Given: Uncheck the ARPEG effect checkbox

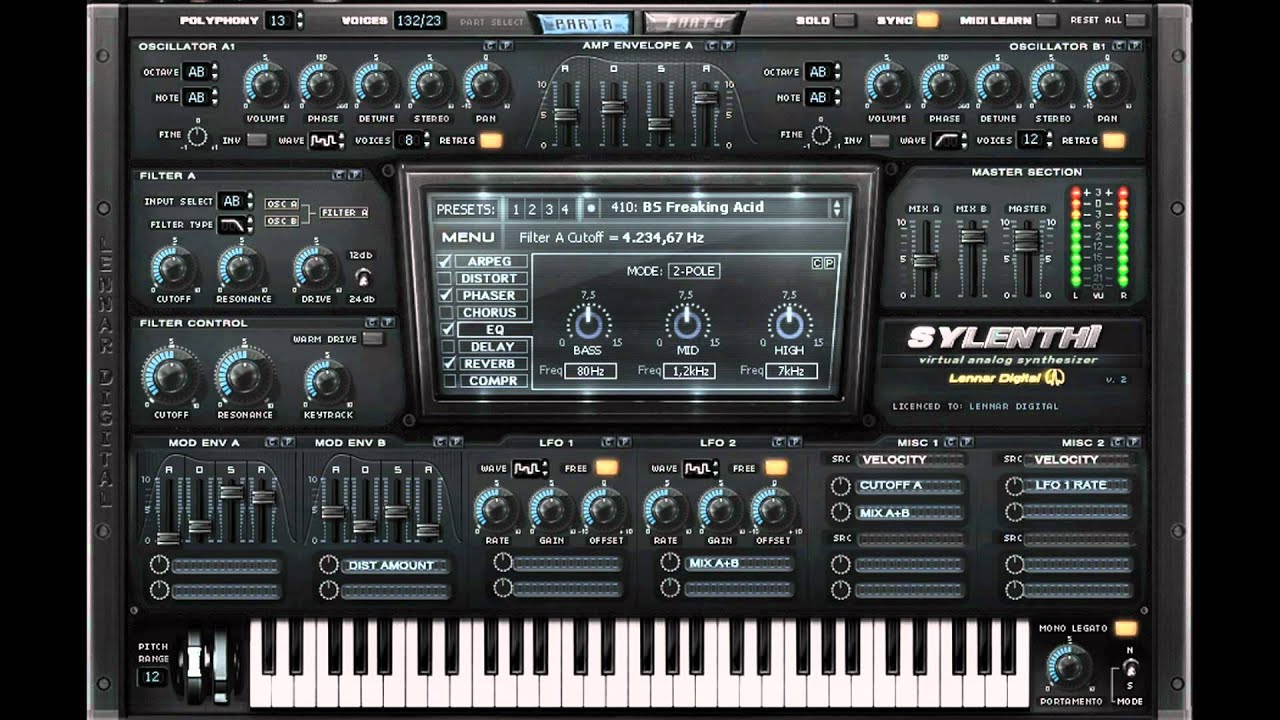Looking at the screenshot, I should (x=447, y=261).
